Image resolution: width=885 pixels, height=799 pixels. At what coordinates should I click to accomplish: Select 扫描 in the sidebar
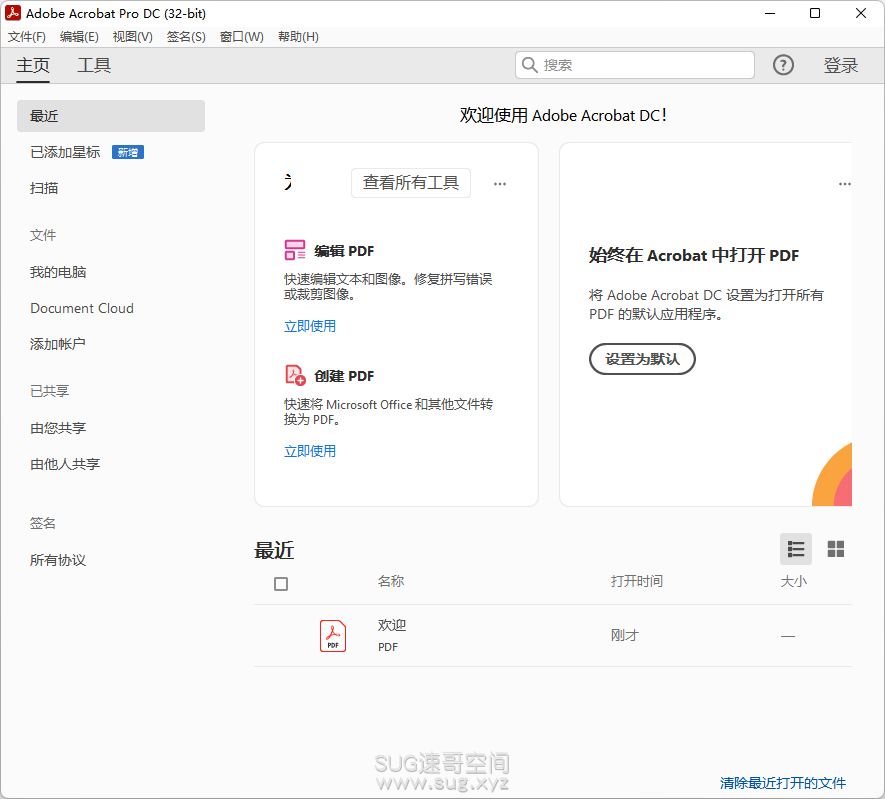(x=44, y=188)
